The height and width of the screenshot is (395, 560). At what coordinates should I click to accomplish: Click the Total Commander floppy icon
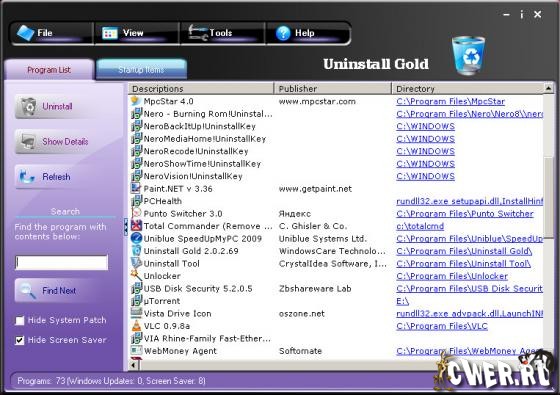click(136, 226)
